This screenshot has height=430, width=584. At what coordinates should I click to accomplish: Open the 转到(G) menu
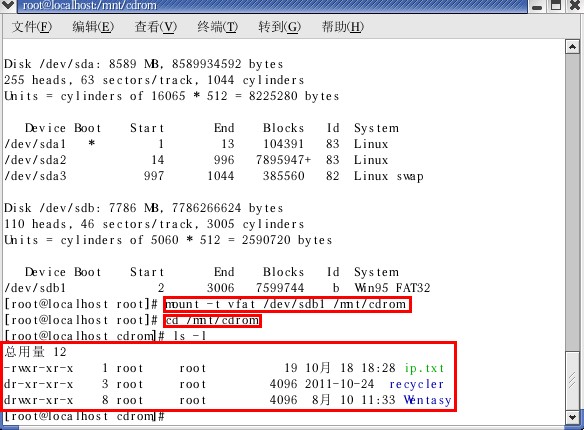coord(280,27)
